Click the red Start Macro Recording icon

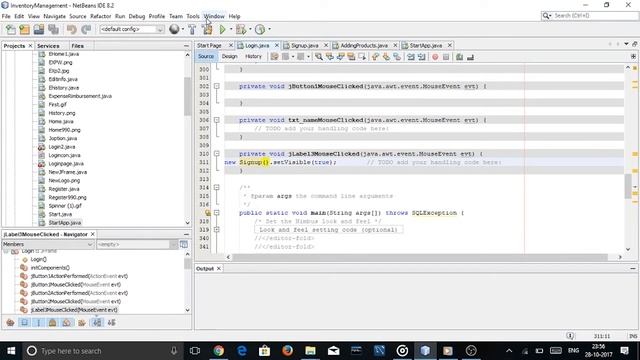point(435,57)
